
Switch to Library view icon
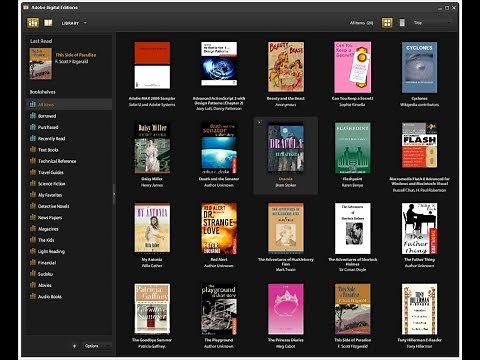33,23
